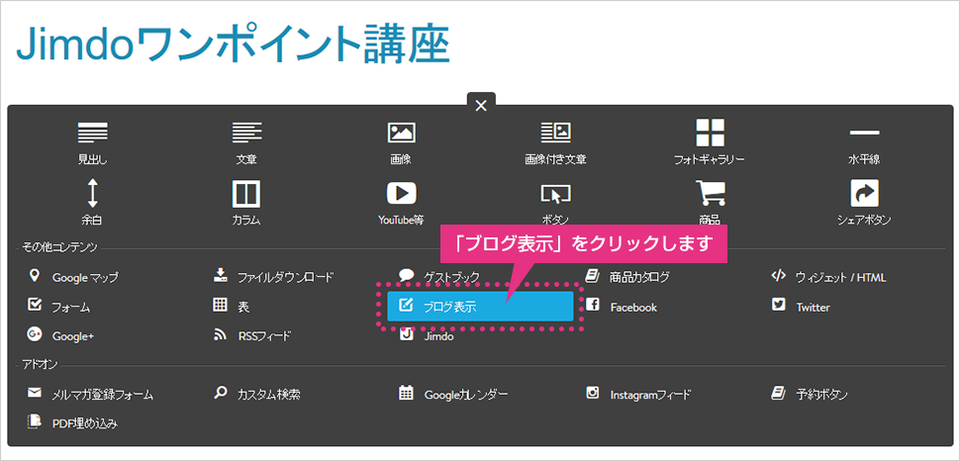Select PDF埋め込み add-on

pos(72,423)
